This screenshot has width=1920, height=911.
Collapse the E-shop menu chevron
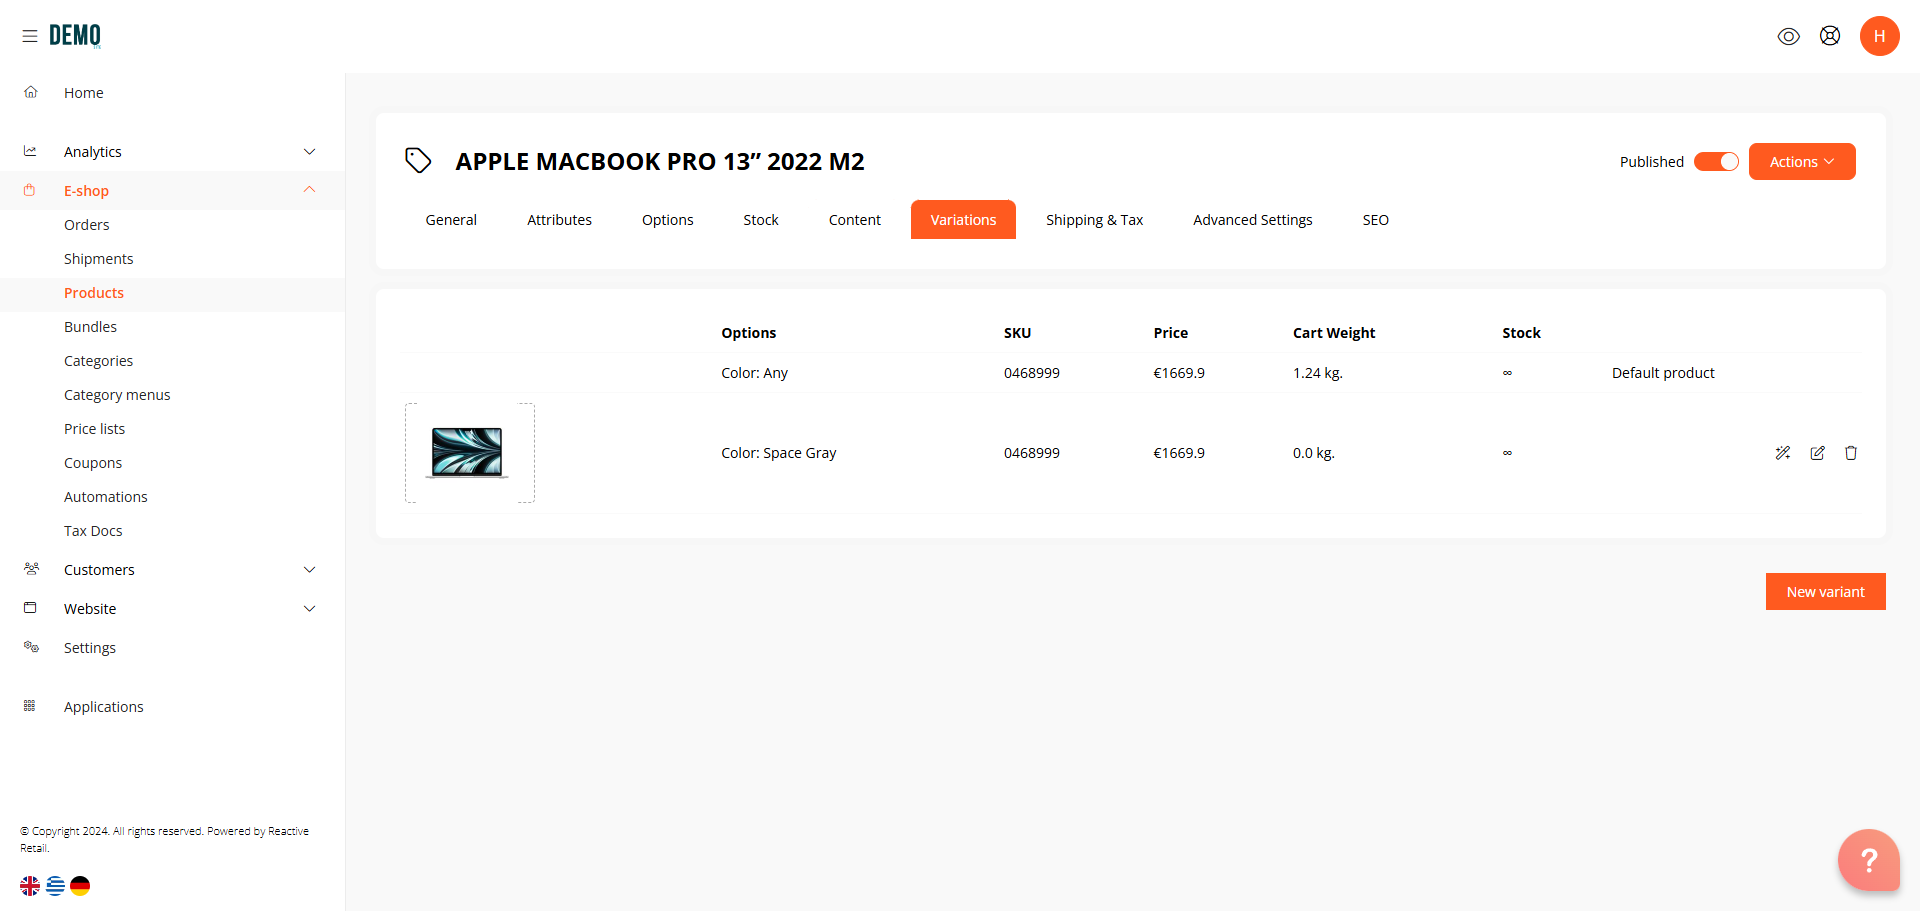(x=310, y=190)
